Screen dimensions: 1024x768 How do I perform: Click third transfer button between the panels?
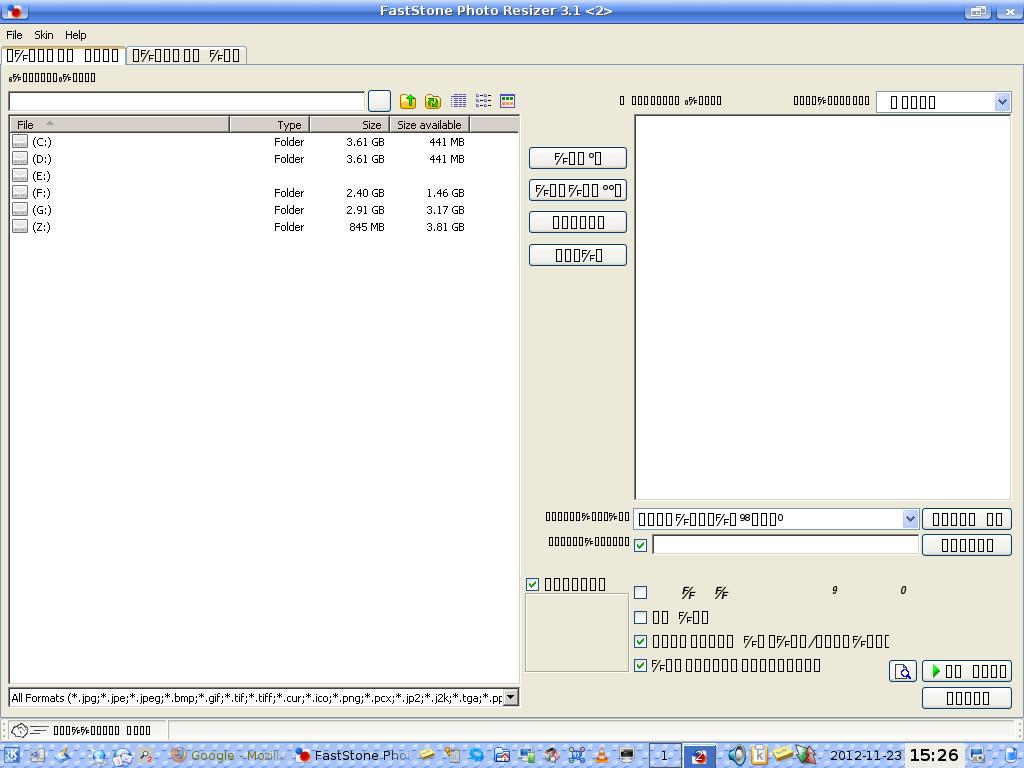(x=578, y=222)
